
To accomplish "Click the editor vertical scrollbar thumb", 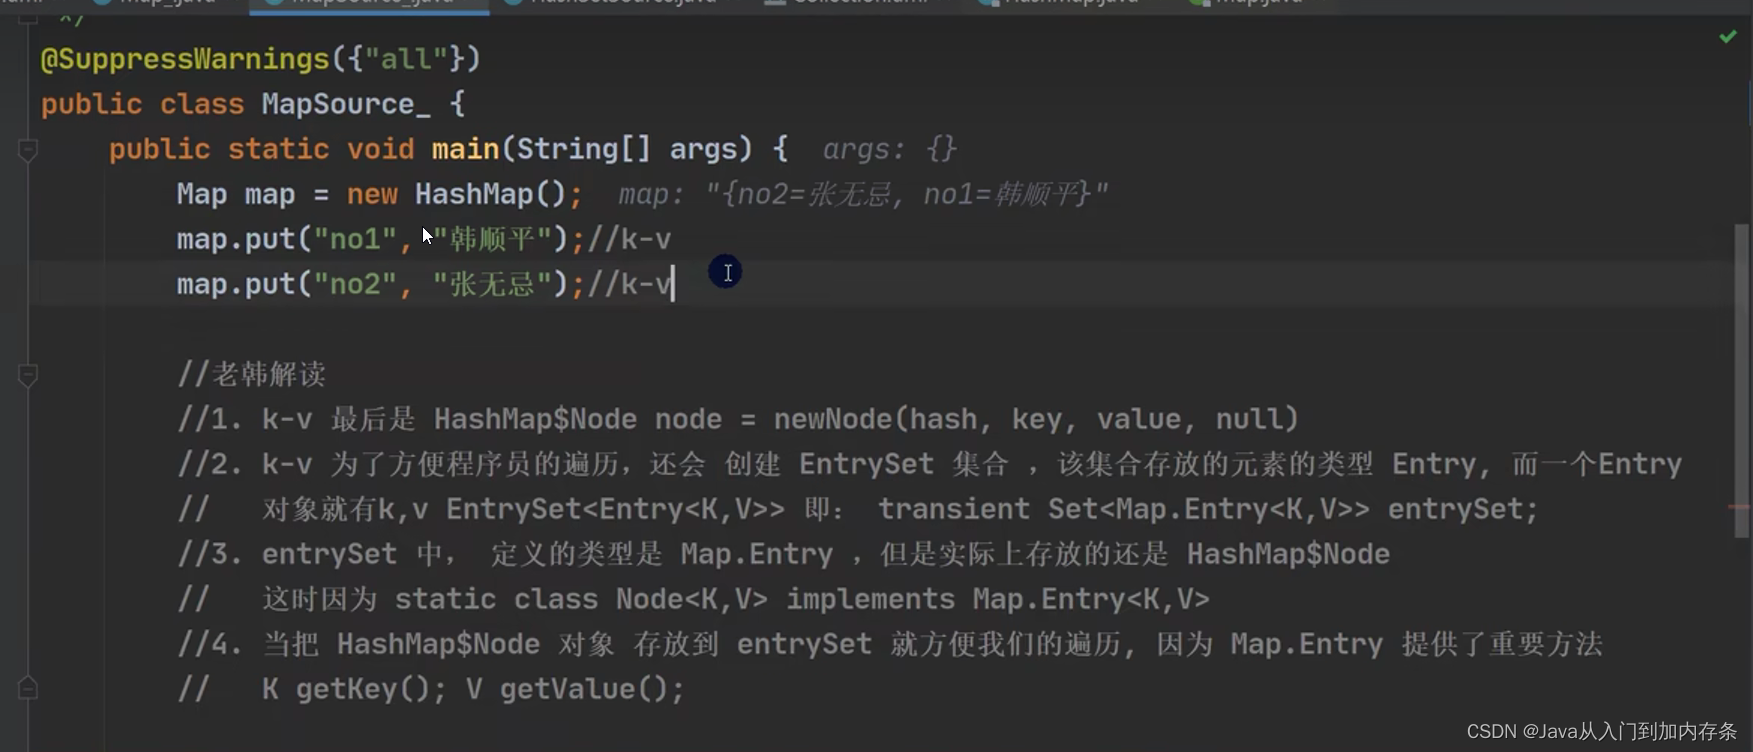I will [1741, 380].
